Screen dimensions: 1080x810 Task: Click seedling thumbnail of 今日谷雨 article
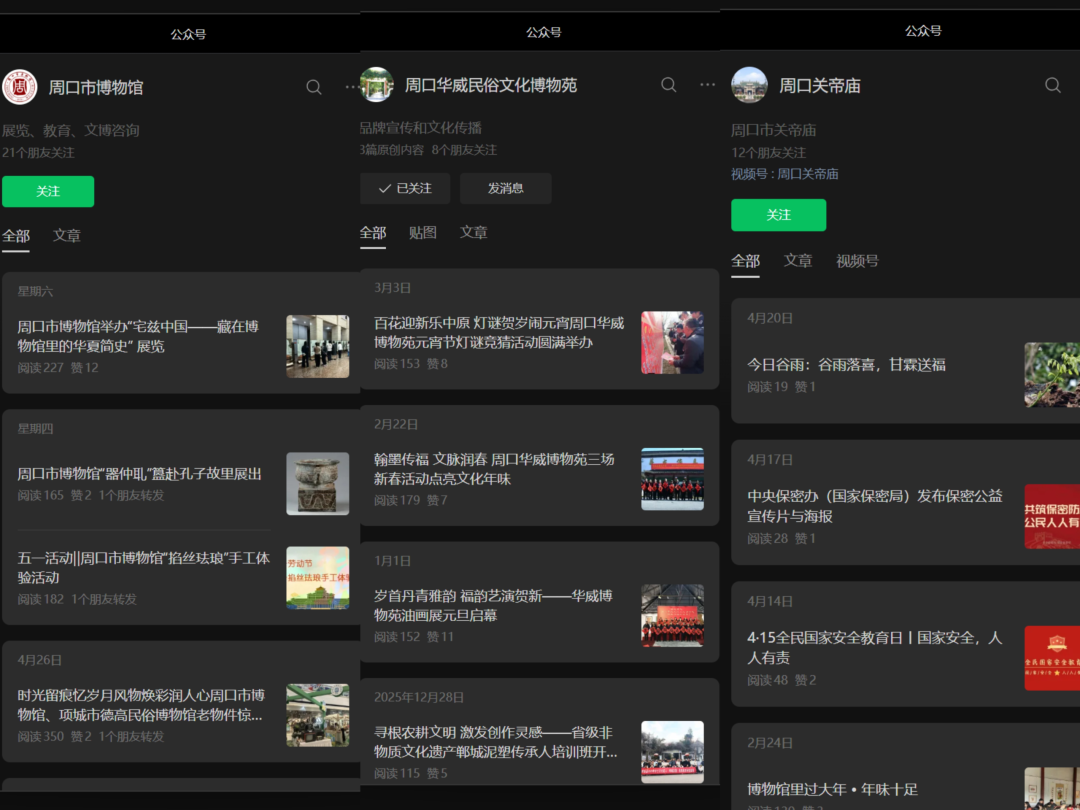click(x=1052, y=375)
